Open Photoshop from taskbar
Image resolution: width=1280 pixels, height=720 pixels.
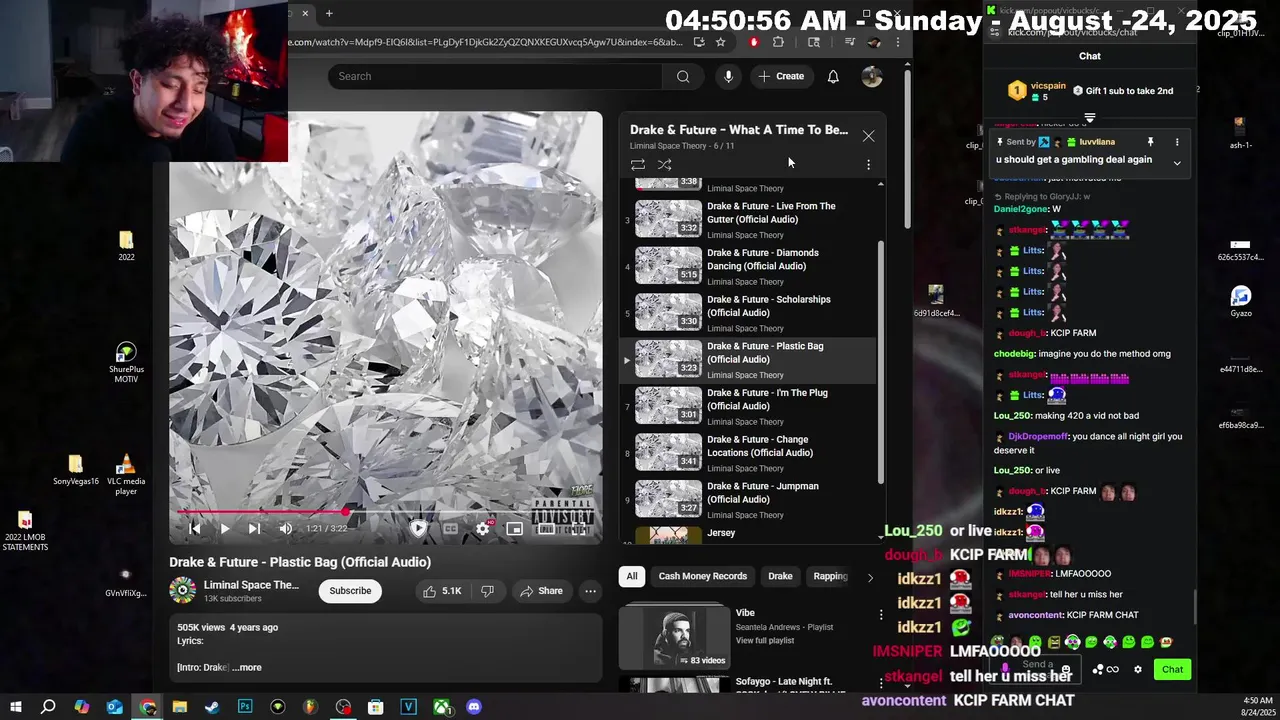click(245, 707)
